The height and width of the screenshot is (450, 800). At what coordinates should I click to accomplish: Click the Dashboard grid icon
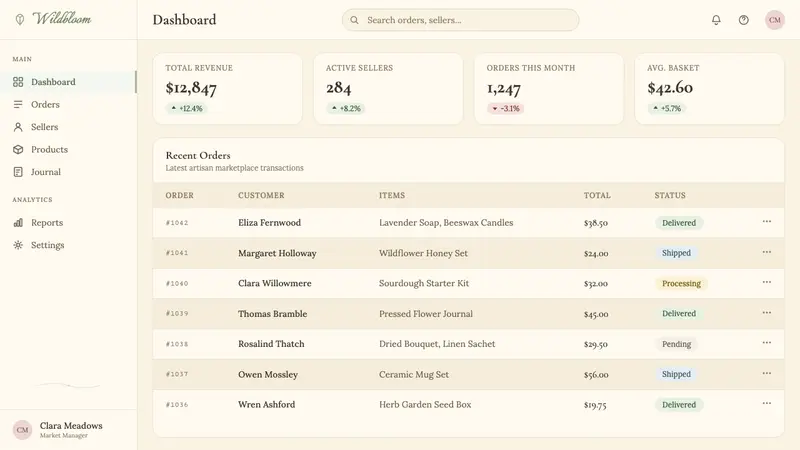tap(18, 82)
